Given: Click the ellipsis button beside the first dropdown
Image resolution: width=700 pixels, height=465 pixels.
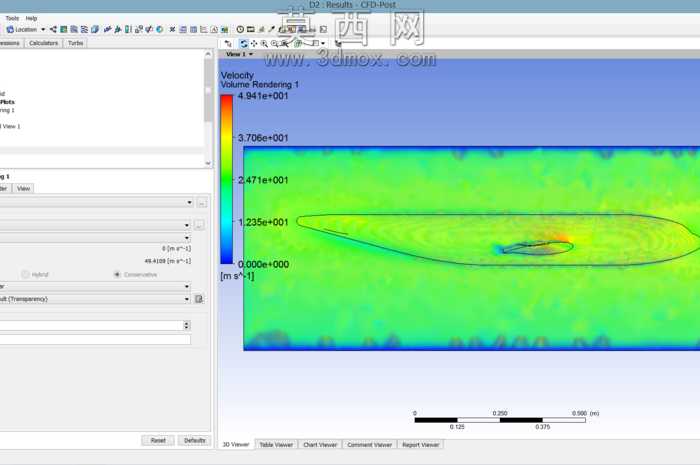Looking at the screenshot, I should [202, 203].
